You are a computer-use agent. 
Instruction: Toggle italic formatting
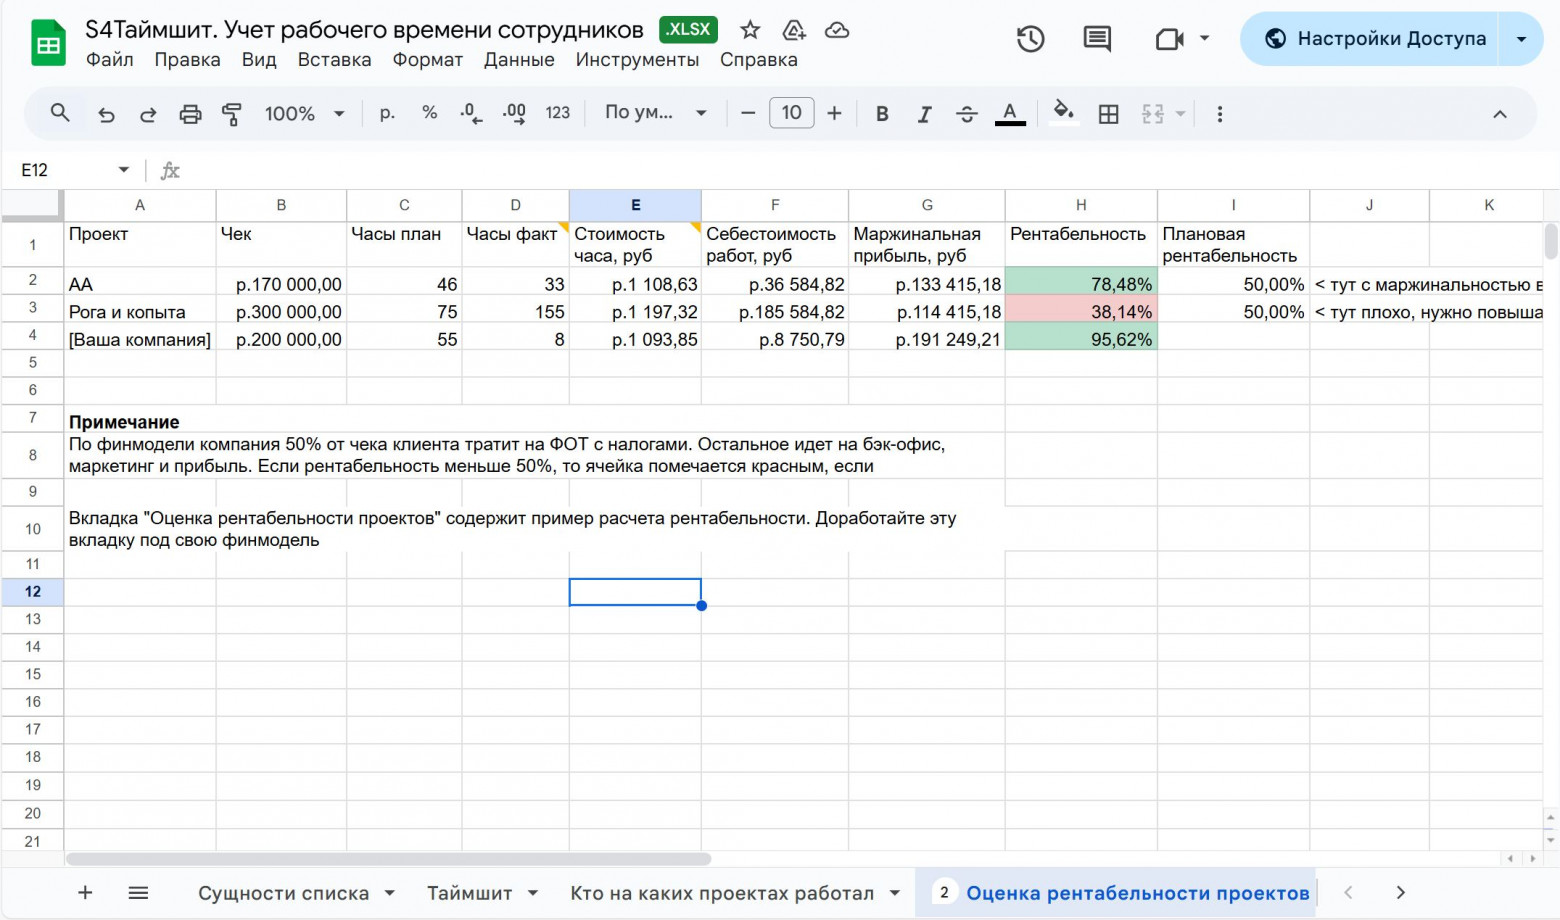tap(924, 114)
